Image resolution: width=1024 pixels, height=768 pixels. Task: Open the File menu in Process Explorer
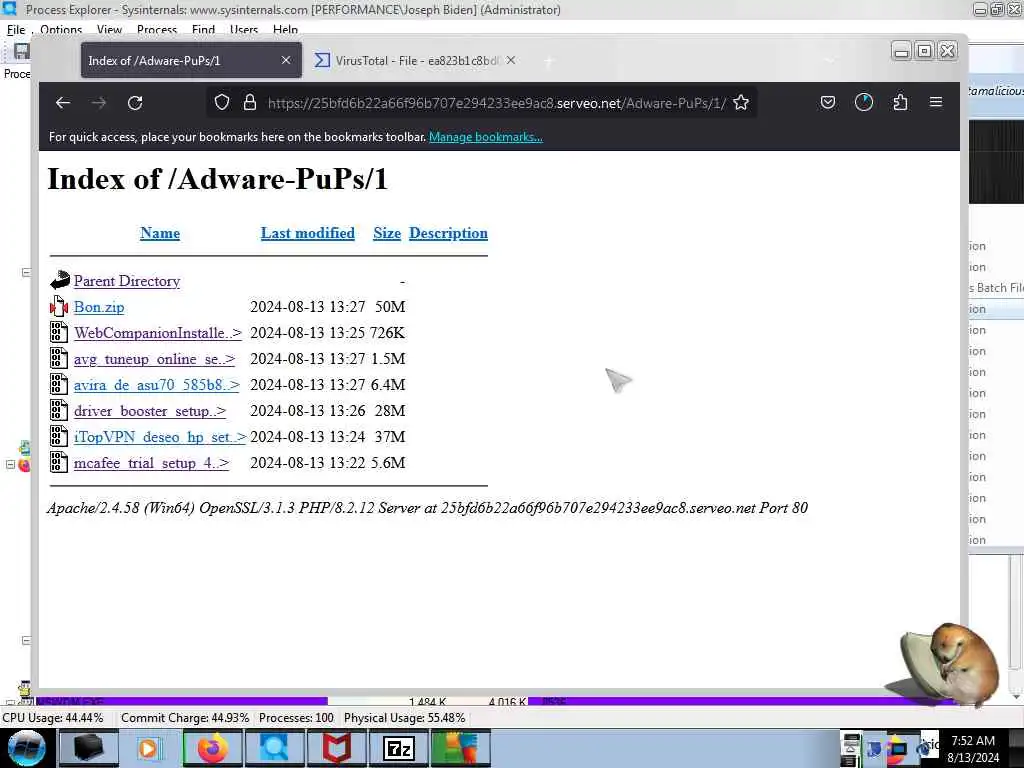16,29
